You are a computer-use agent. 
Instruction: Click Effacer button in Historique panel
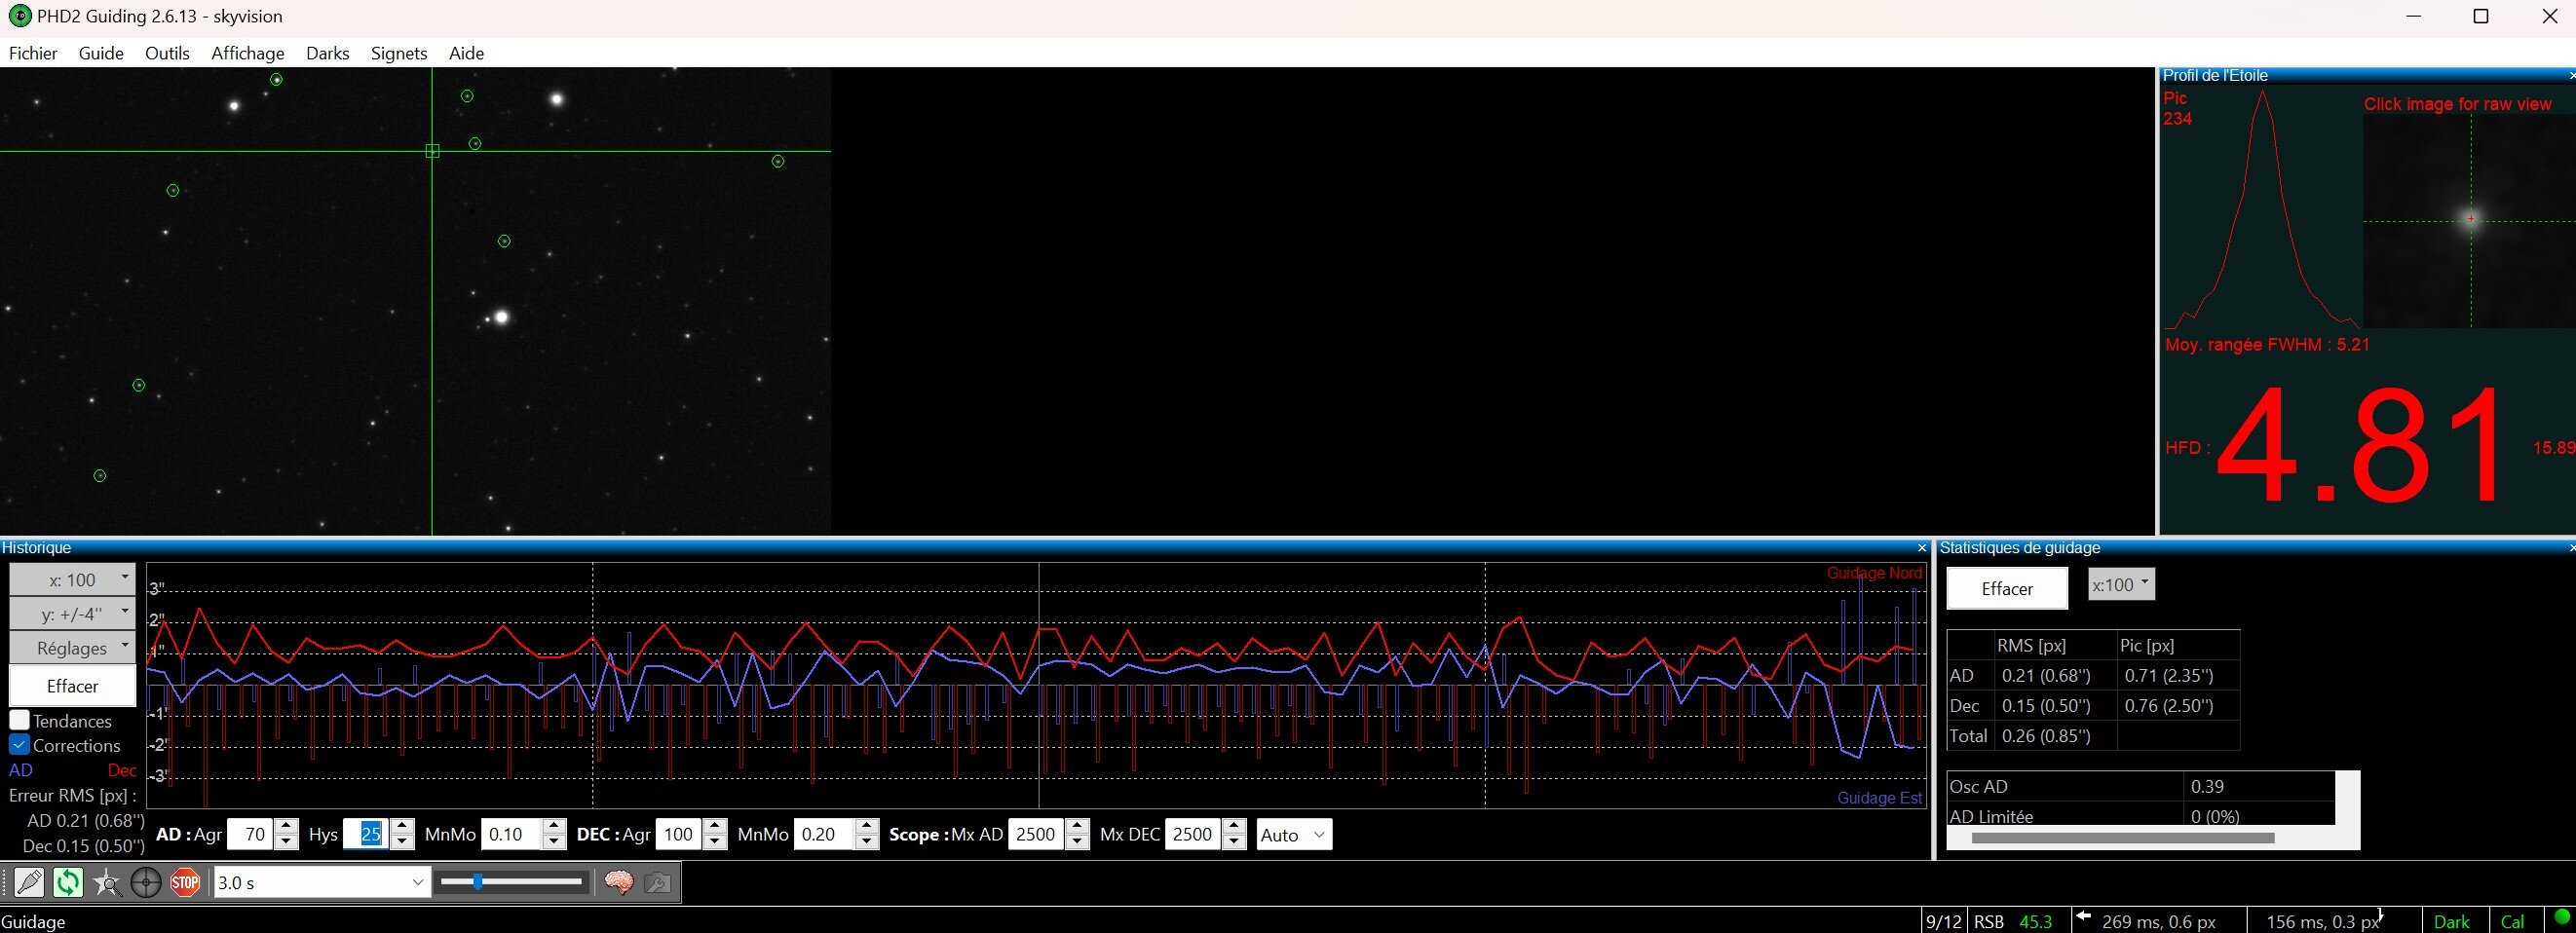(72, 686)
